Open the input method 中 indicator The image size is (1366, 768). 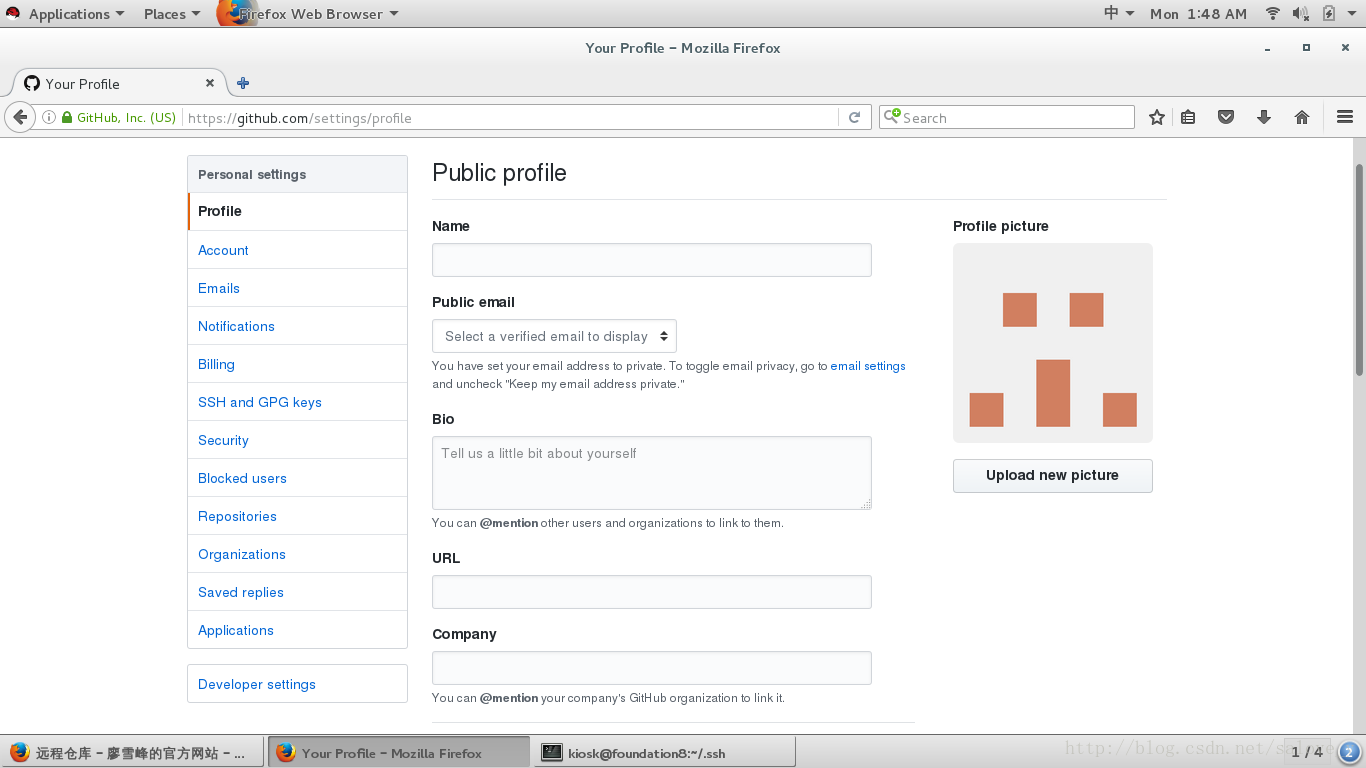1119,13
